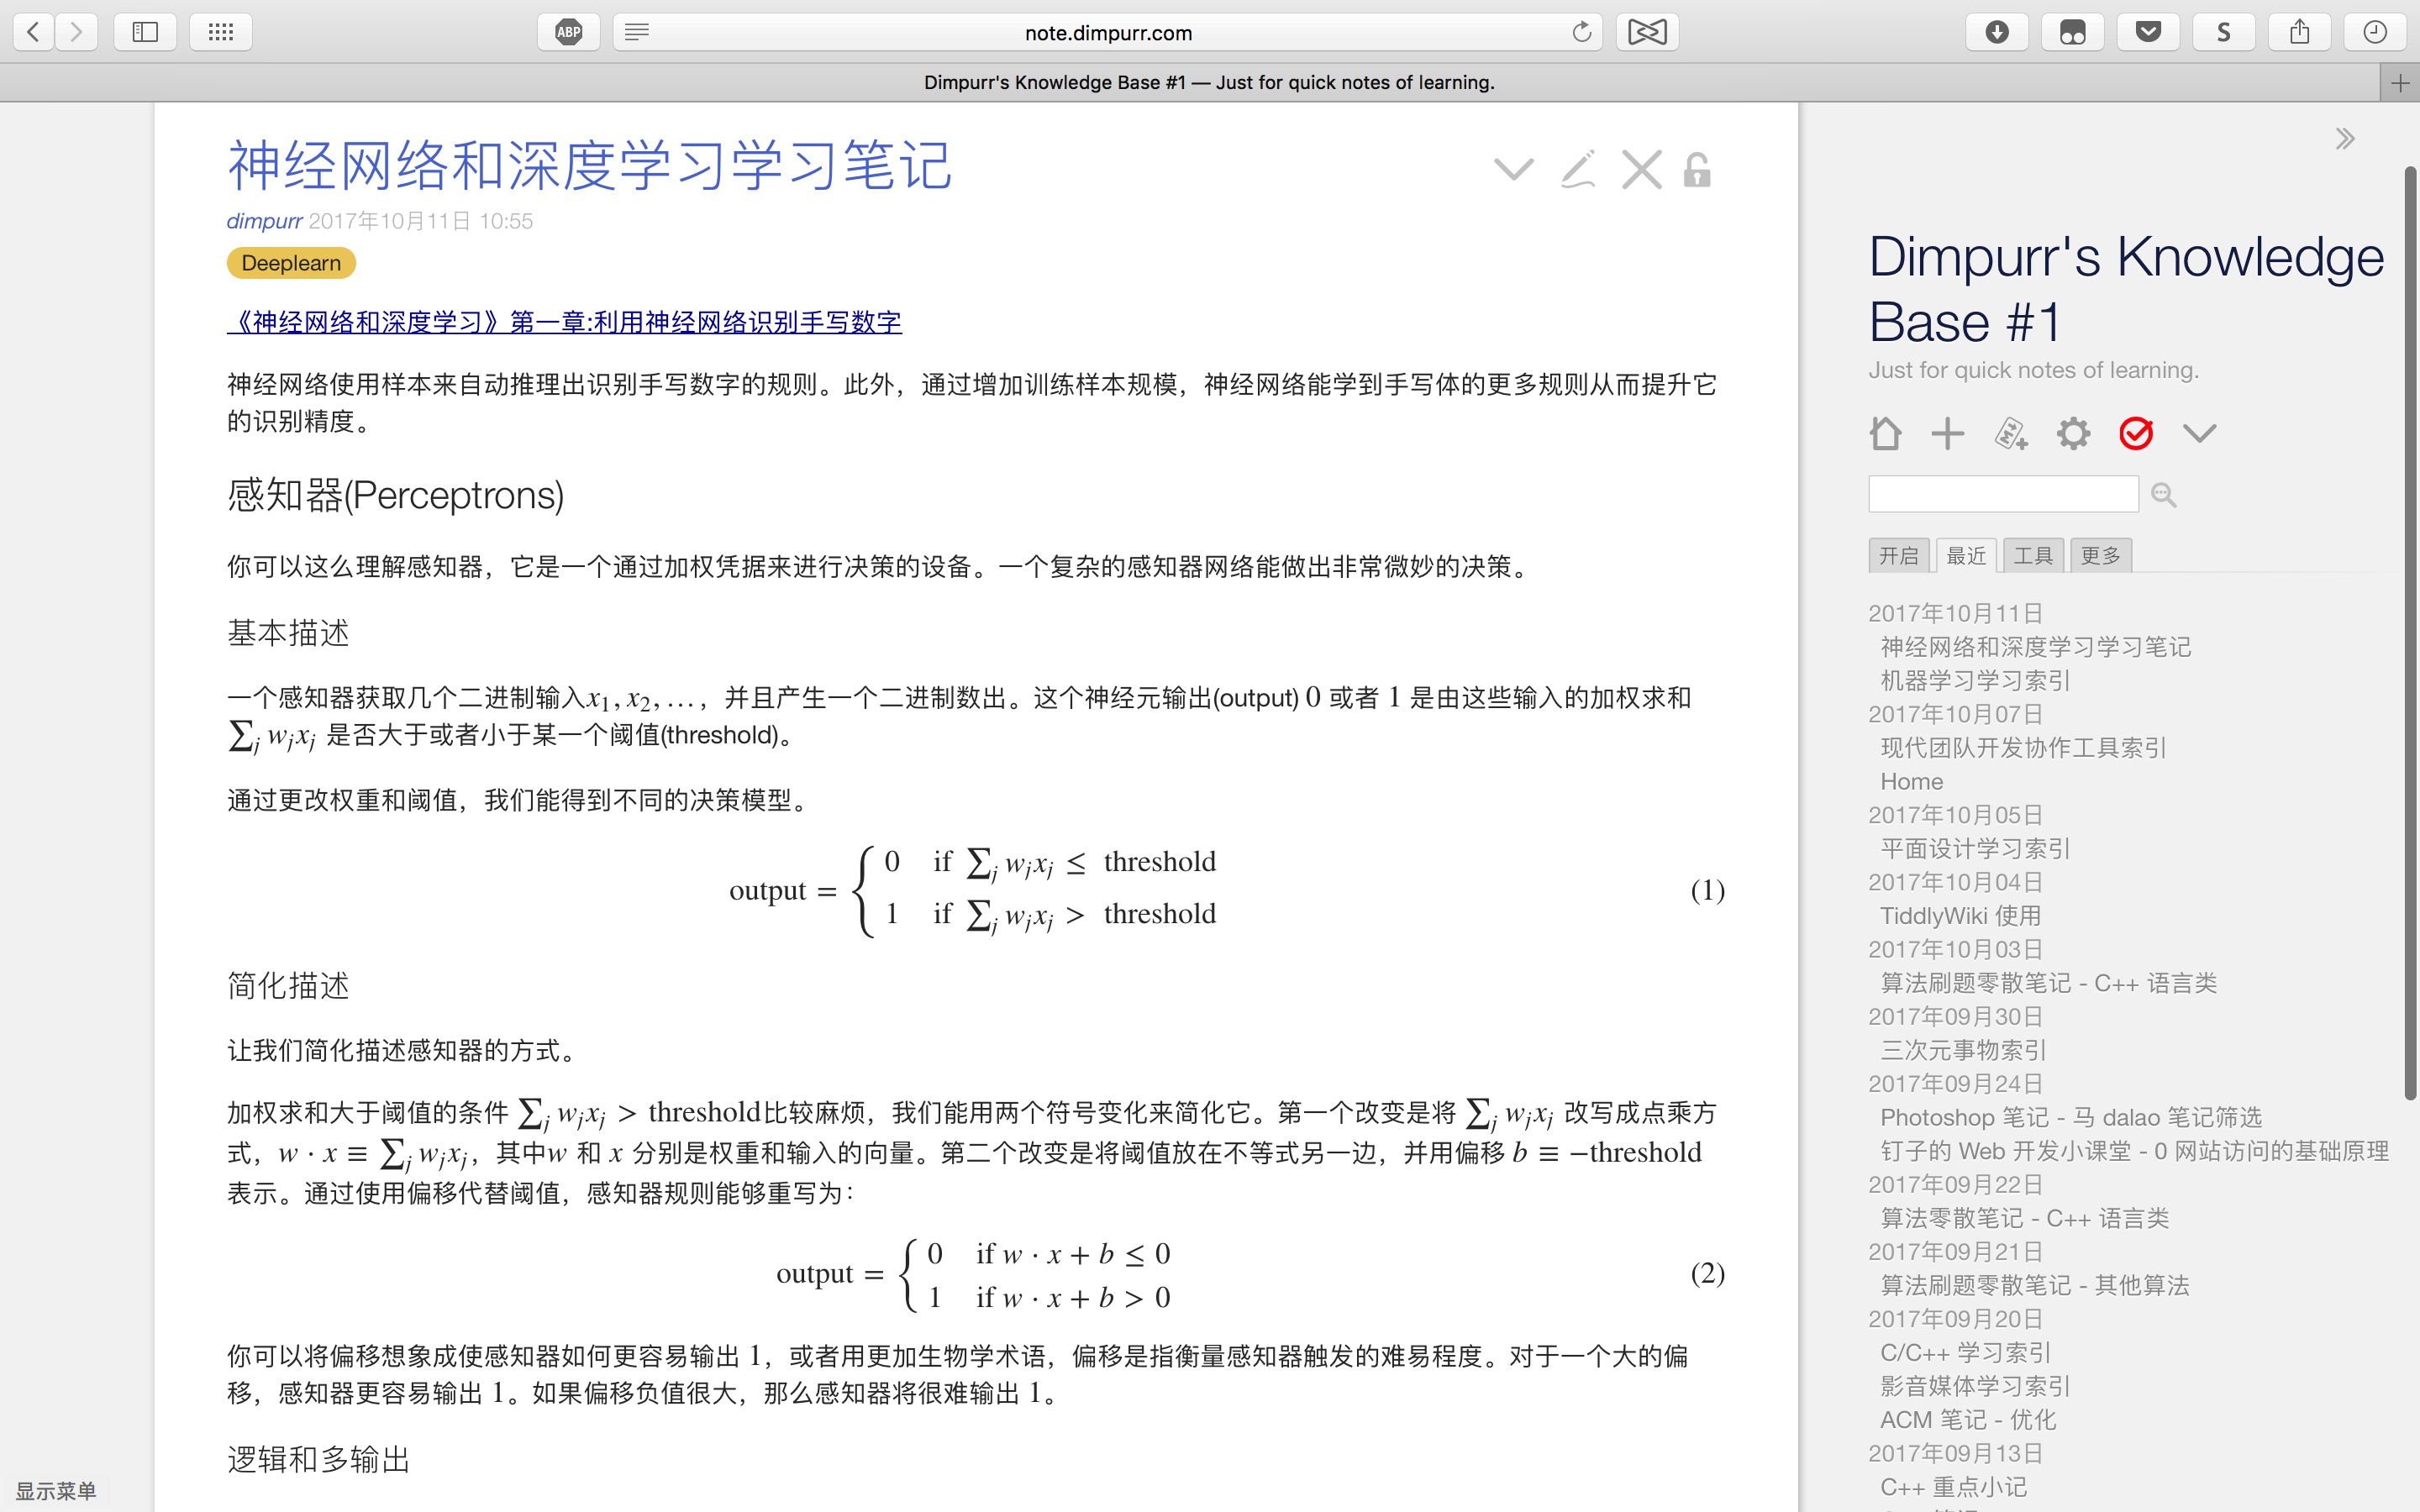Open the 机器学习学习索引 tiddler link

[1974, 681]
